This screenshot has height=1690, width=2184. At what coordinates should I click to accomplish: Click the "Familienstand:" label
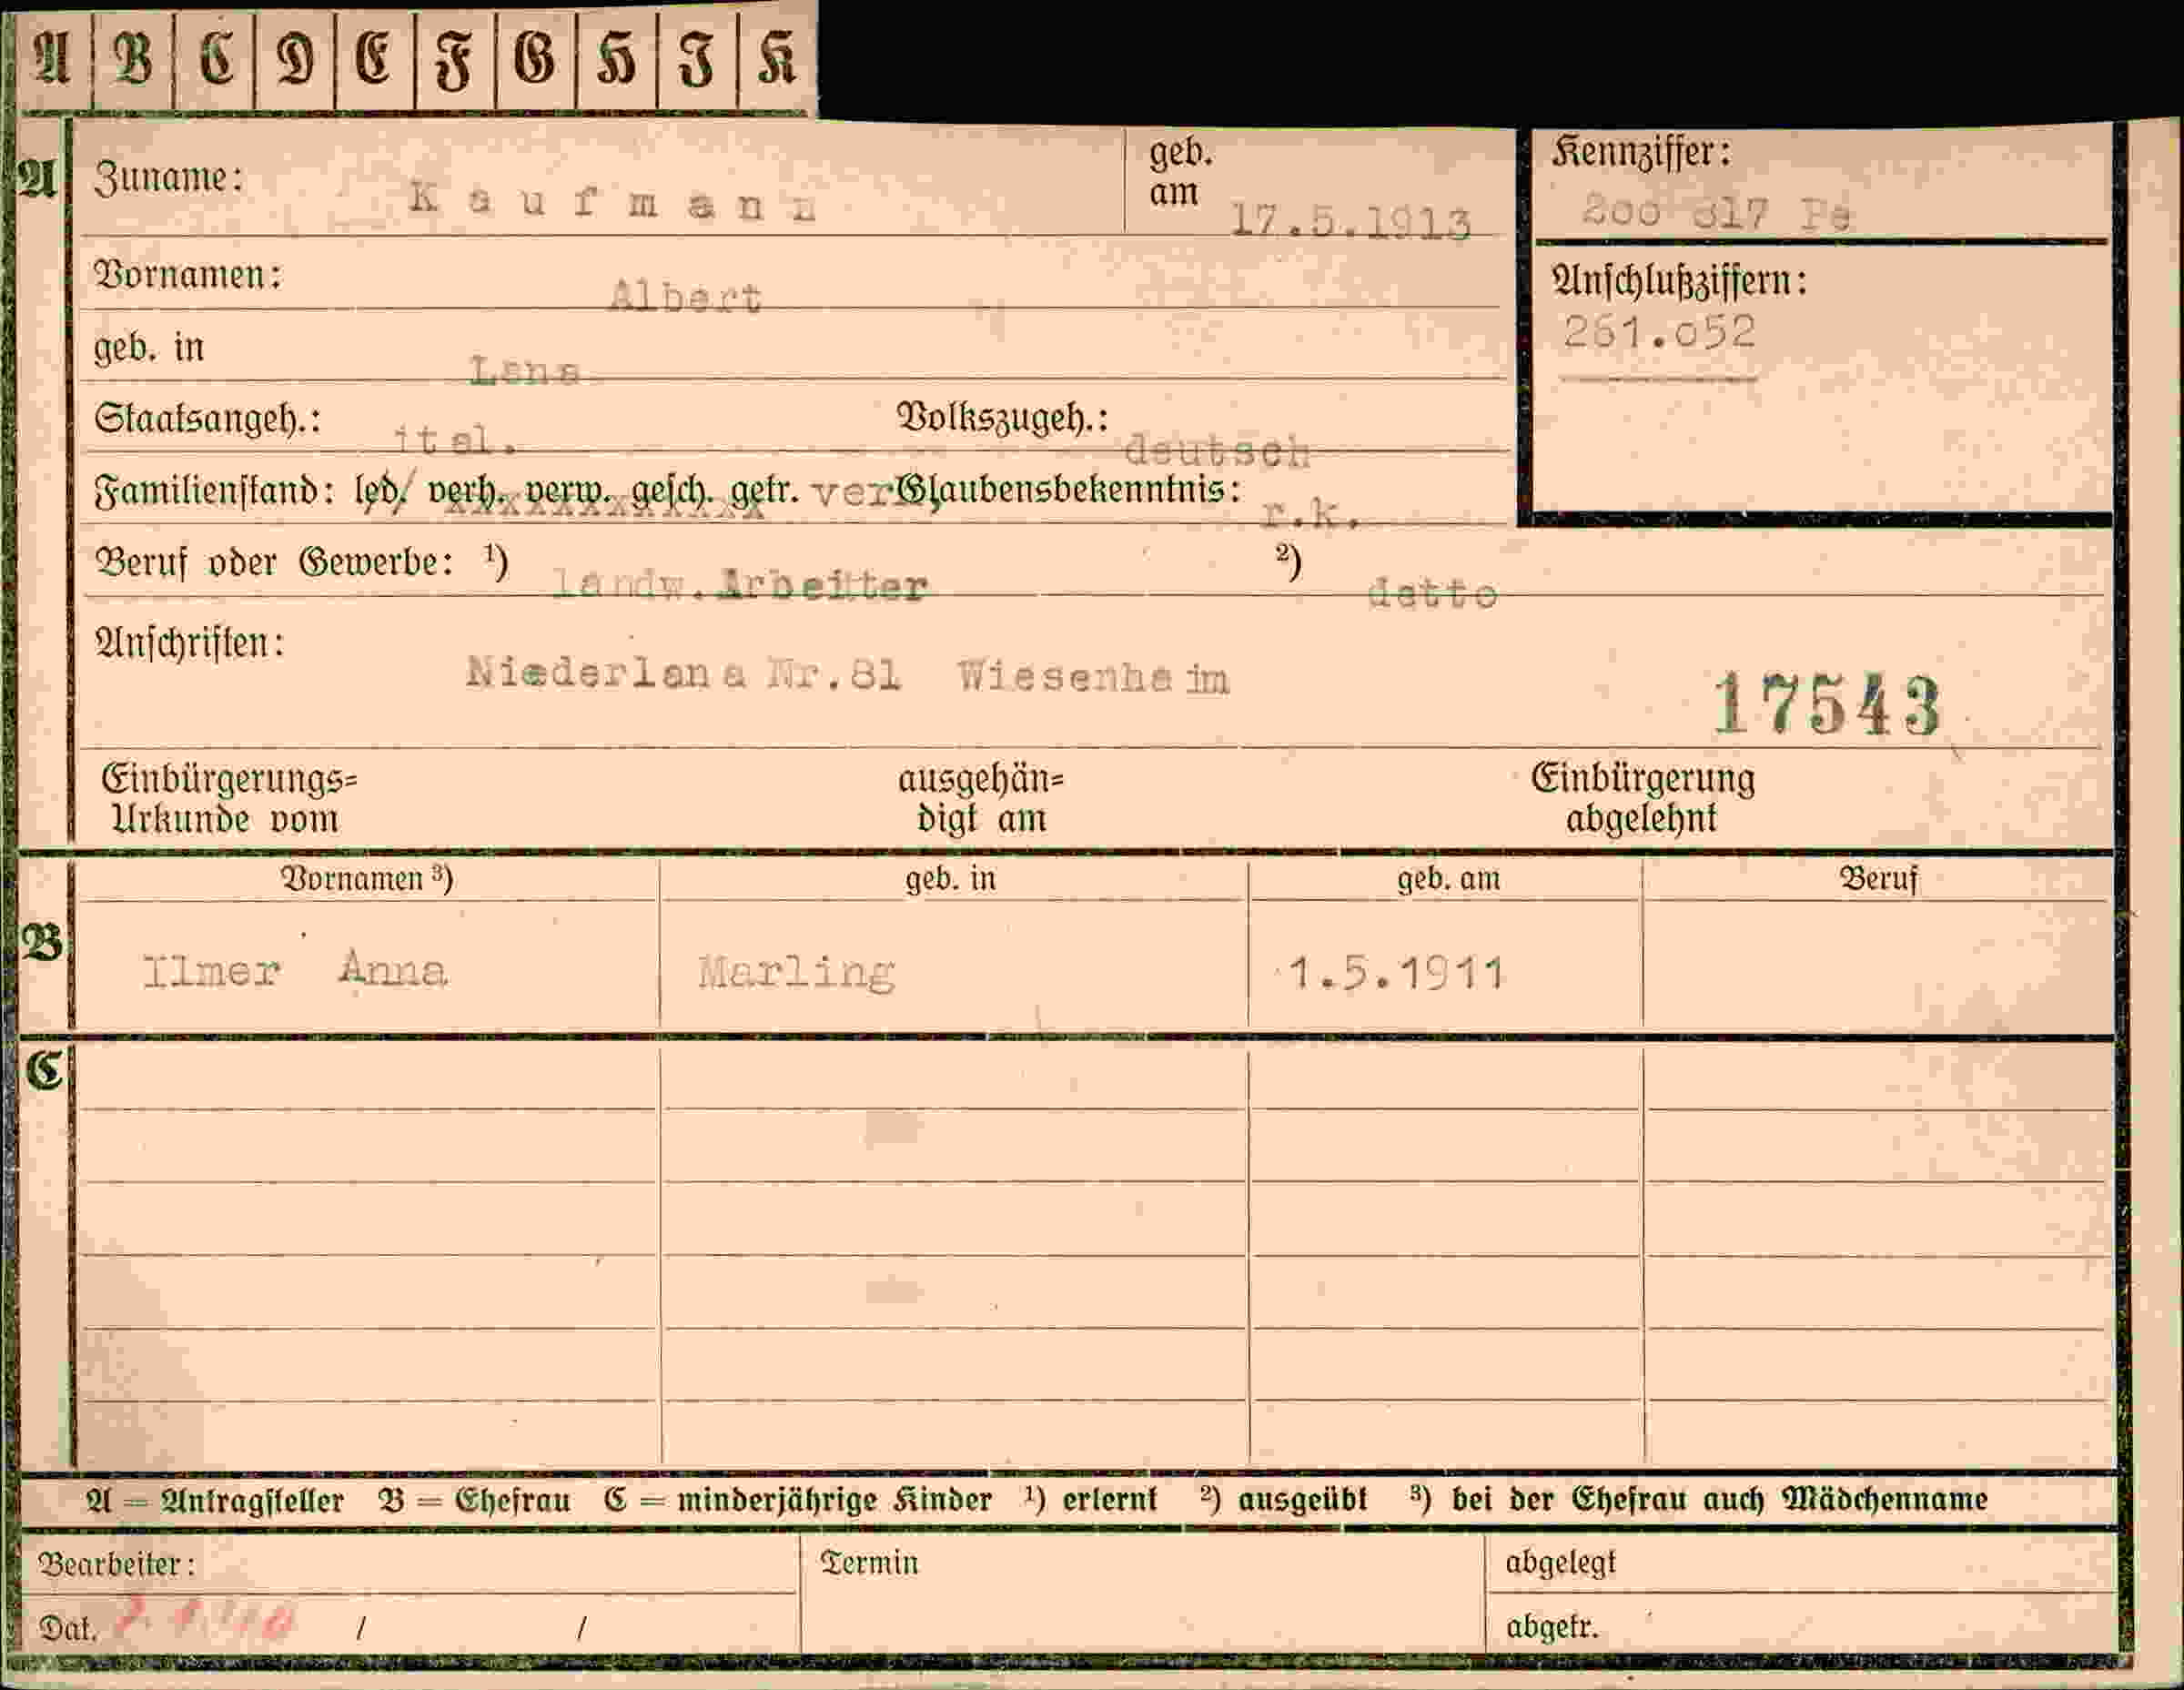pyautogui.click(x=213, y=491)
